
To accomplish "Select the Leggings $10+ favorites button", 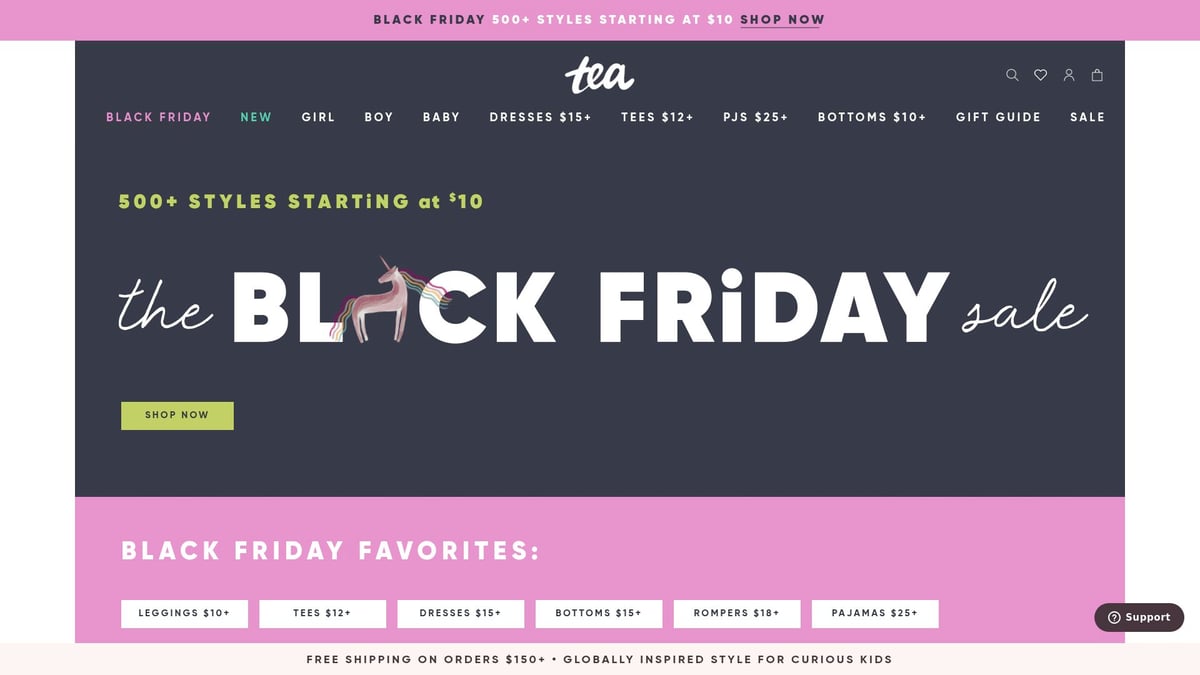I will (184, 613).
